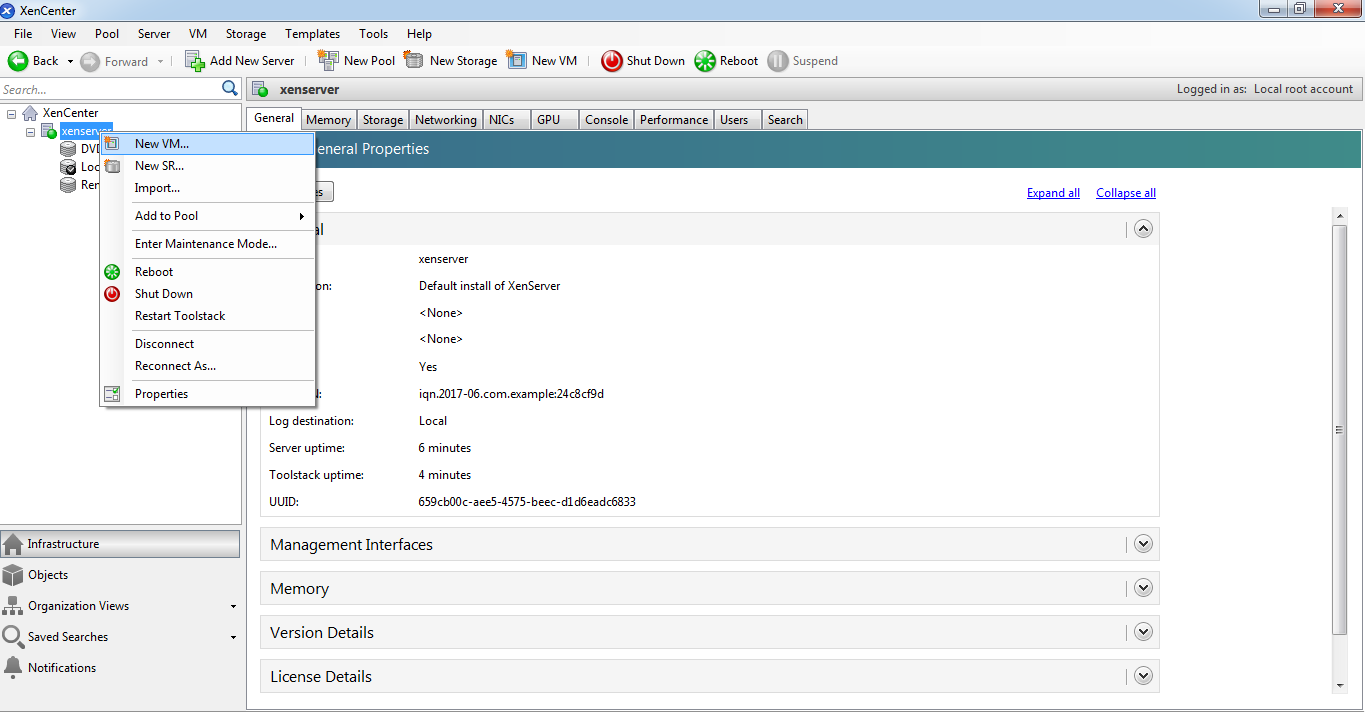This screenshot has height=712, width=1365.
Task: Click into the Search... input field
Action: click(x=110, y=89)
